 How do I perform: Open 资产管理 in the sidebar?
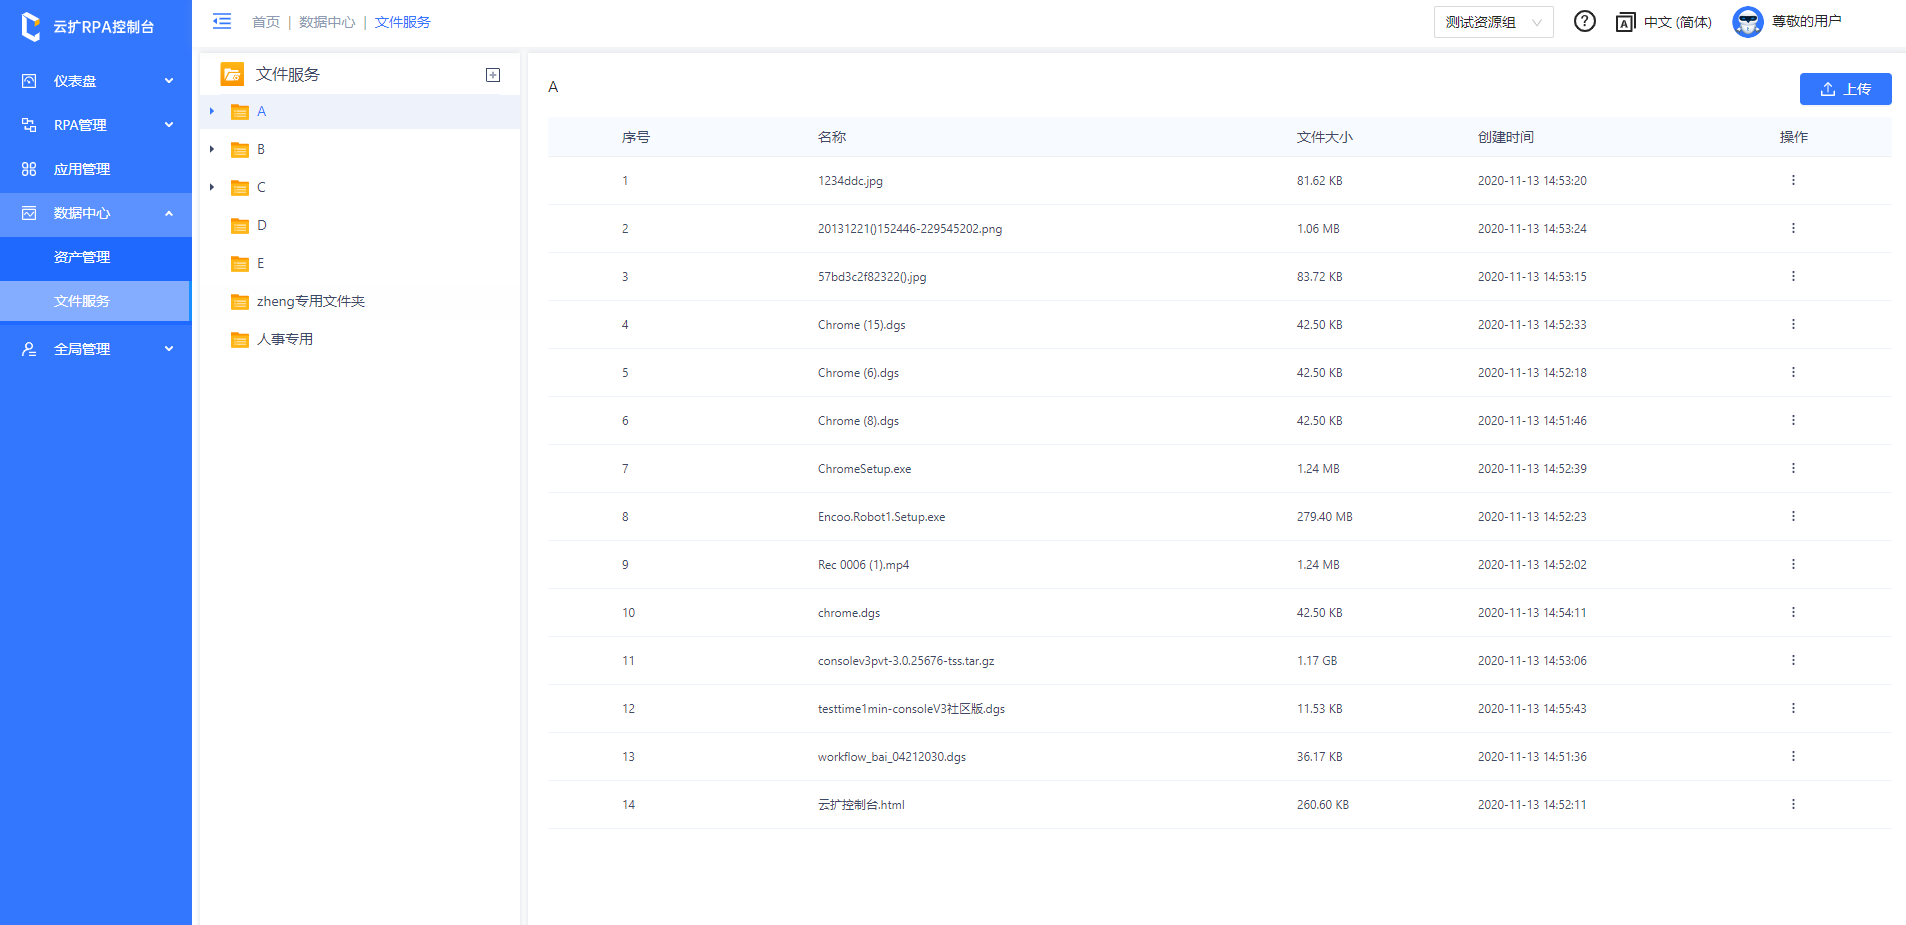(82, 257)
